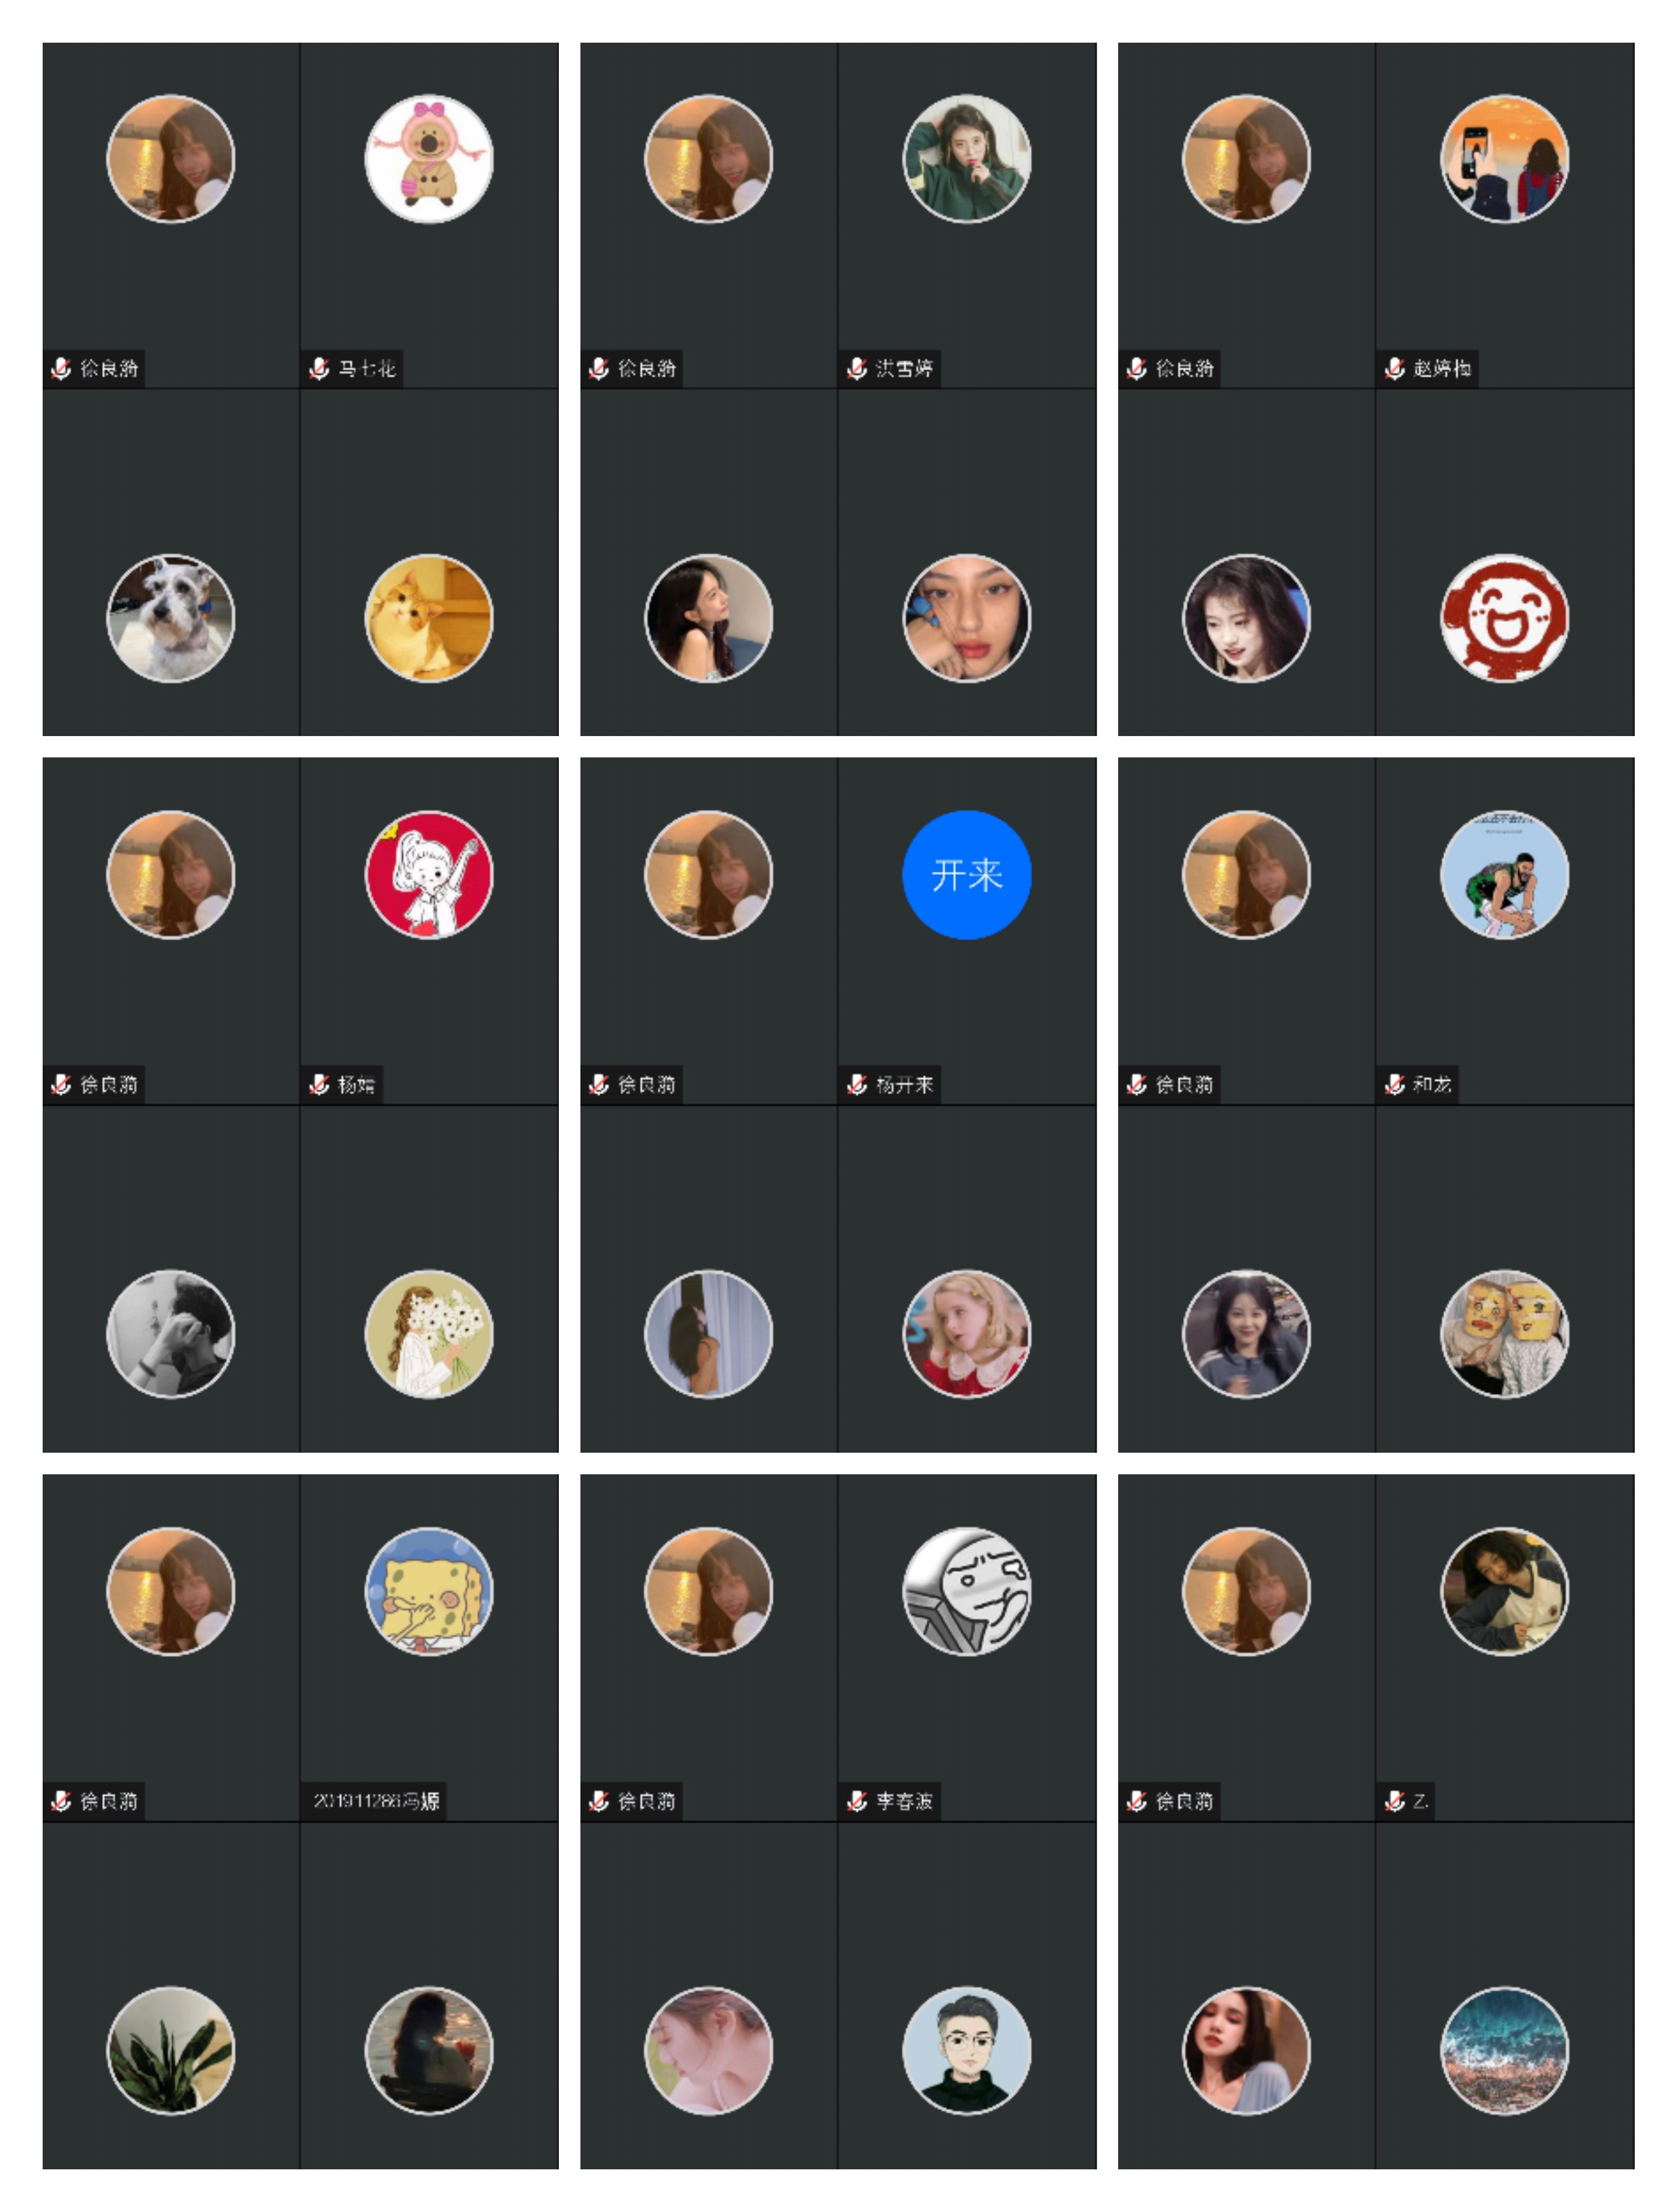The image size is (1677, 2212).
Task: Select the green plant leaves avatar
Action: coord(171,2051)
